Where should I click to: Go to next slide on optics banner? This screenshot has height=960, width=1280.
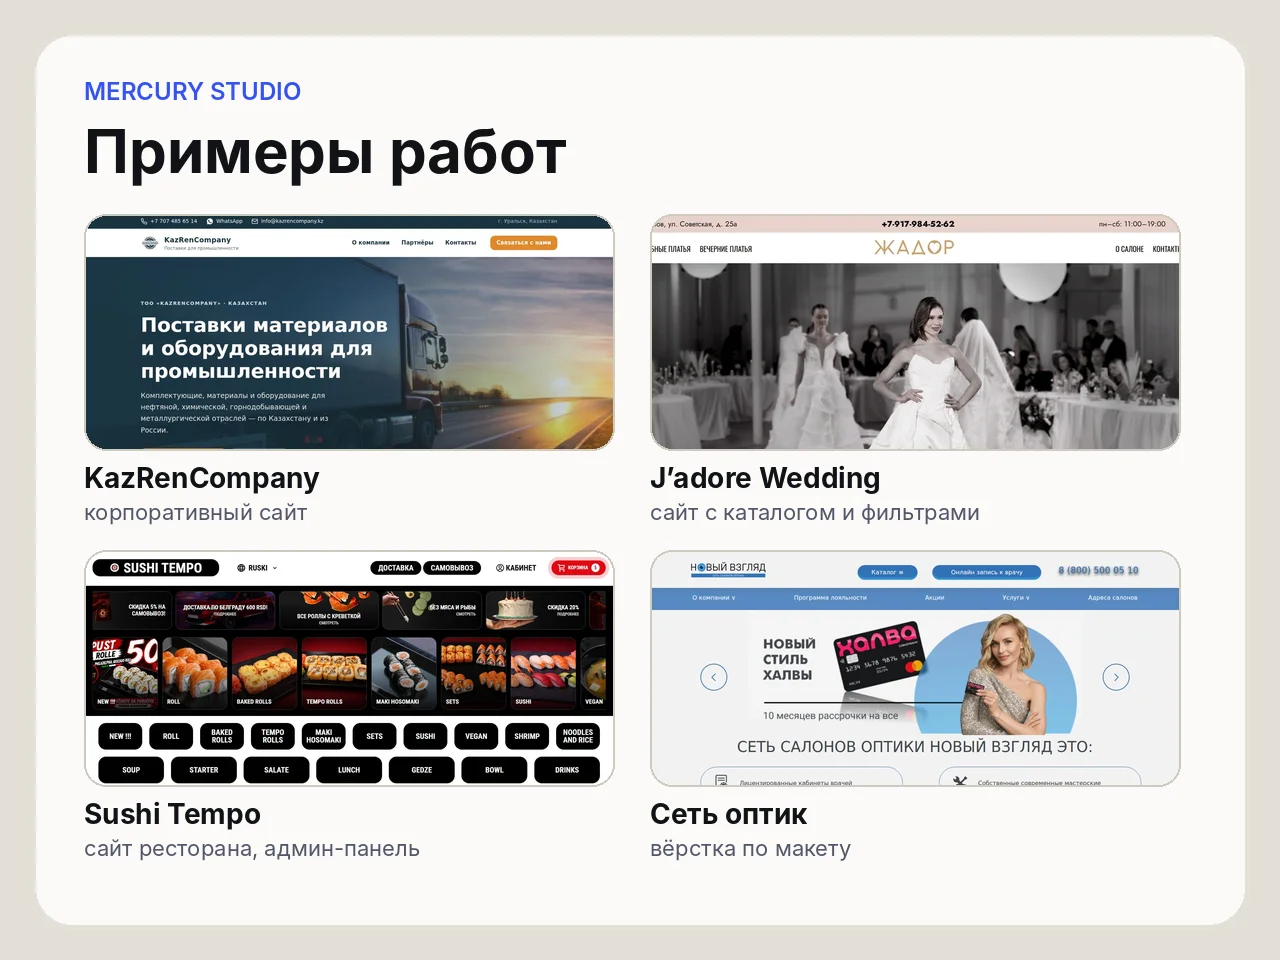1116,677
